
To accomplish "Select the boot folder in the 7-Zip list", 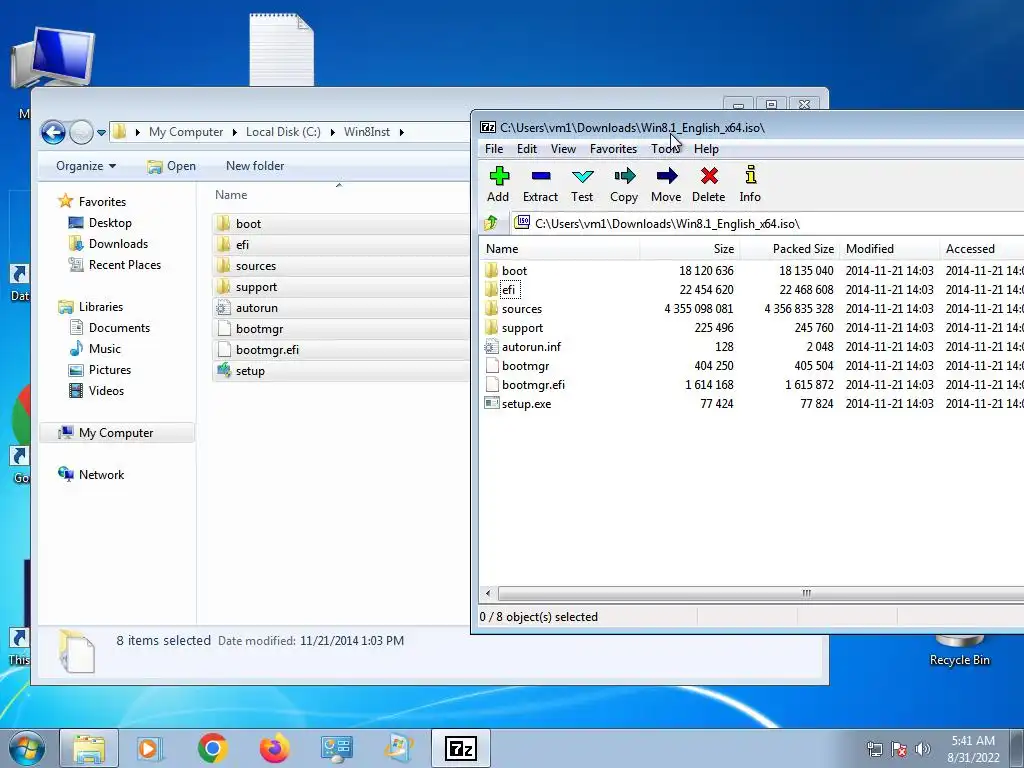I will pos(514,270).
